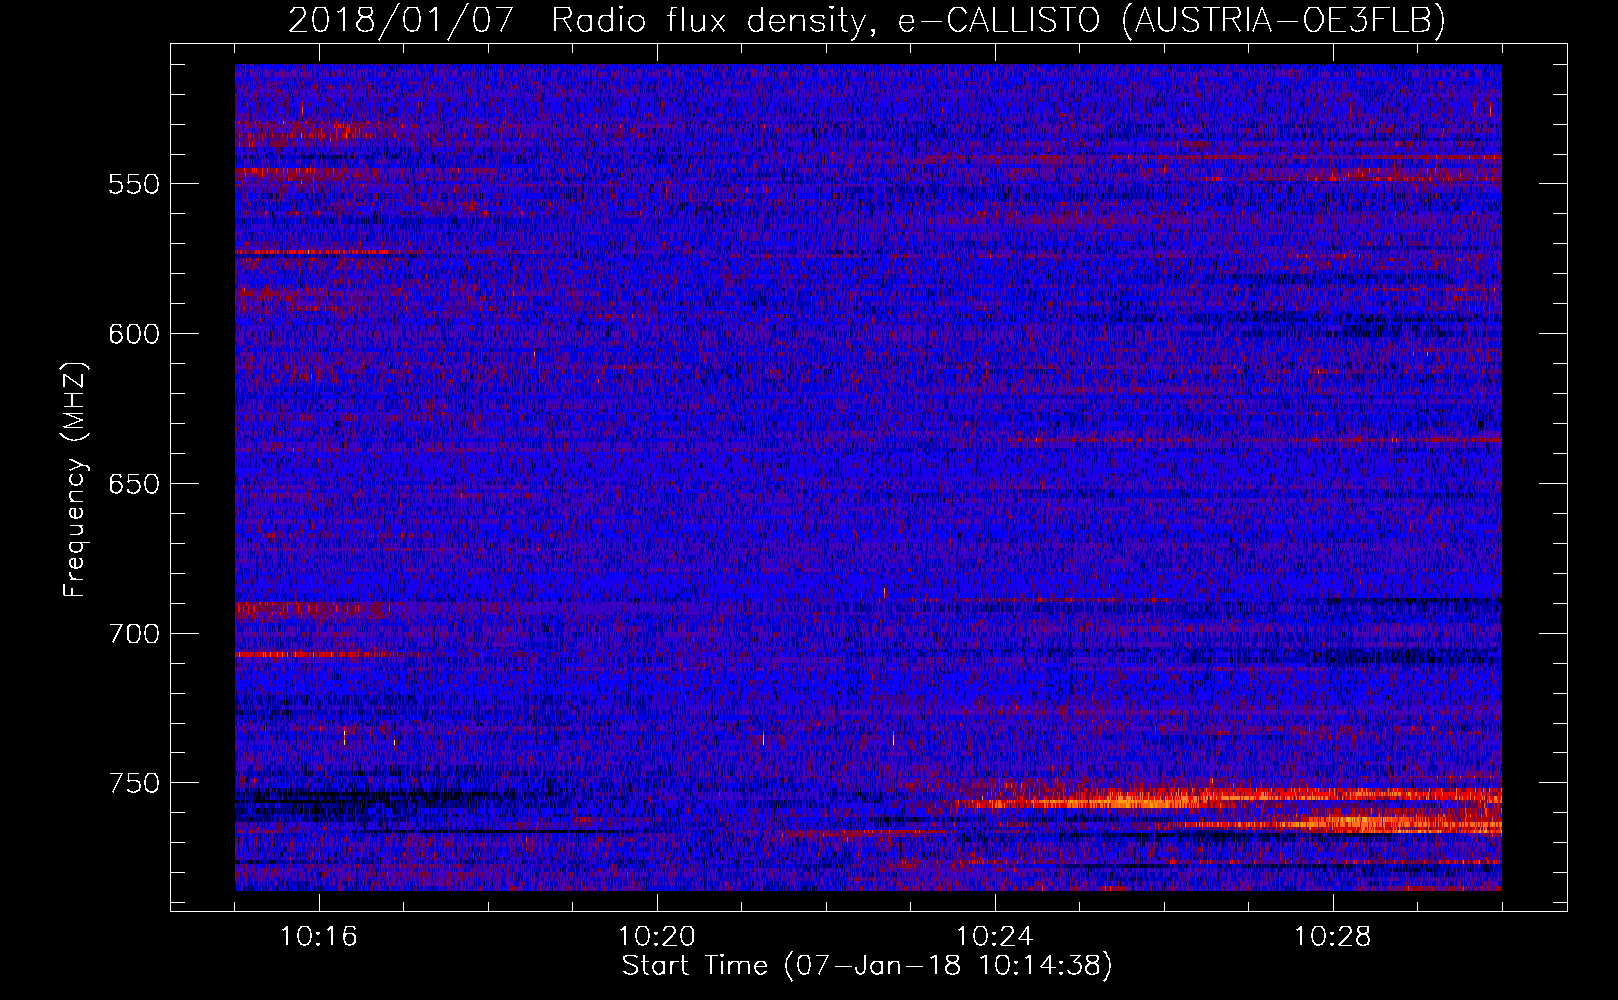Select the 700 frequency tick label
This screenshot has height=1000, width=1618.
[x=134, y=634]
